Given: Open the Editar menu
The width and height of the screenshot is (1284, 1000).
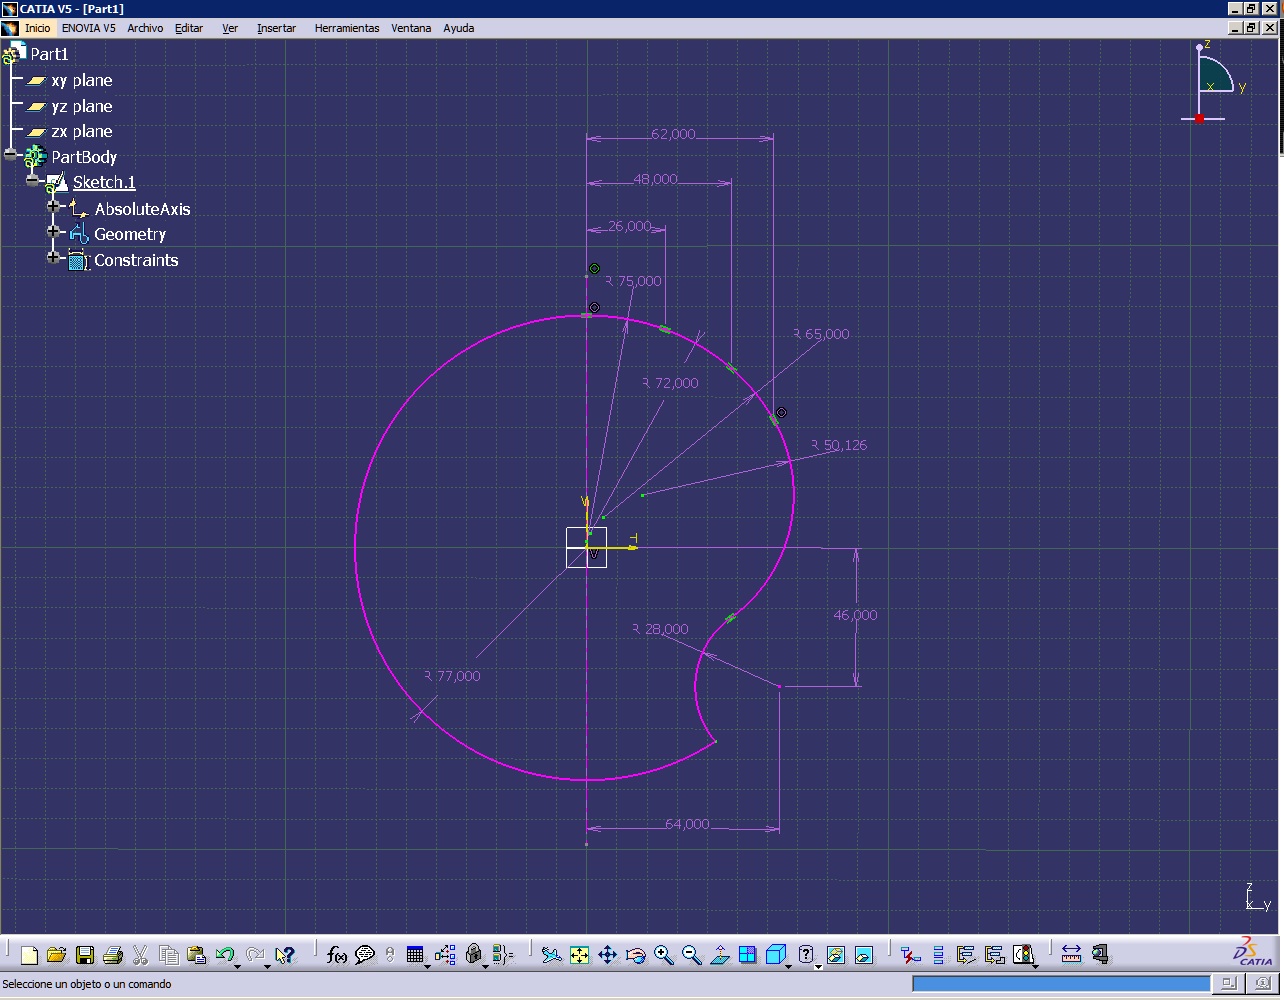Looking at the screenshot, I should click(x=189, y=28).
